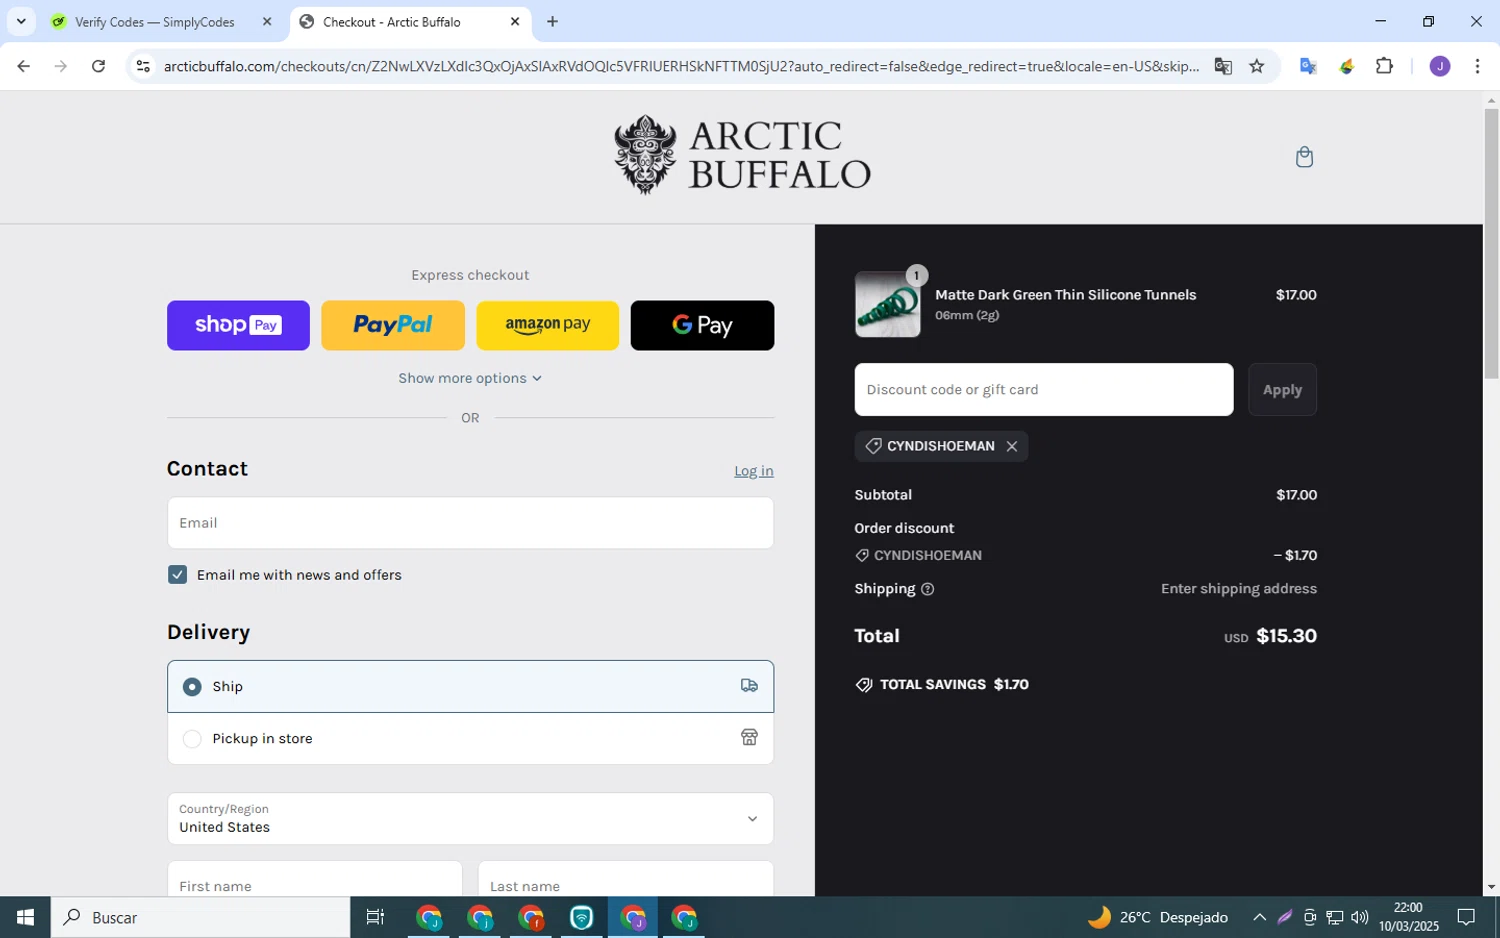The width and height of the screenshot is (1500, 938).
Task: Click the Buscar taskbar search box
Action: tap(200, 917)
